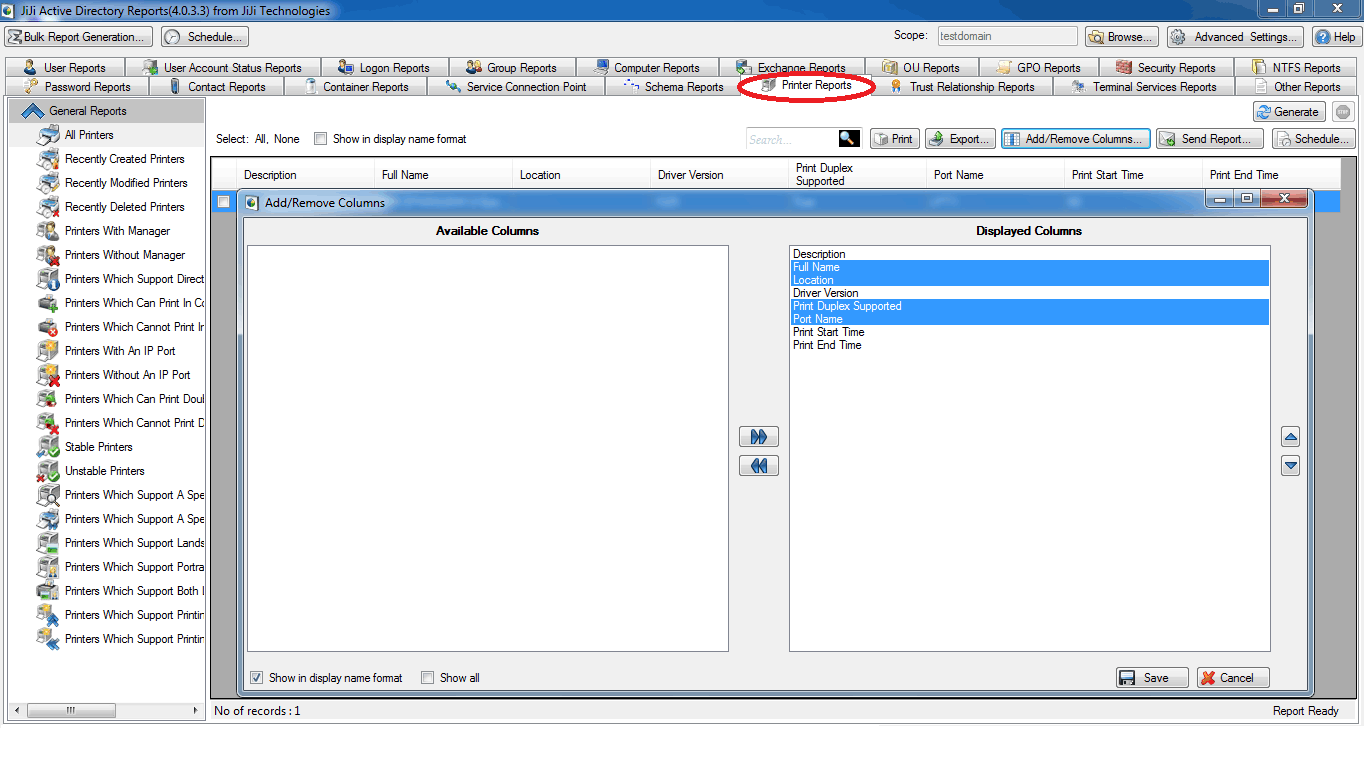The image size is (1364, 768).
Task: Click Unstable Printers icon
Action: pyautogui.click(x=48, y=471)
